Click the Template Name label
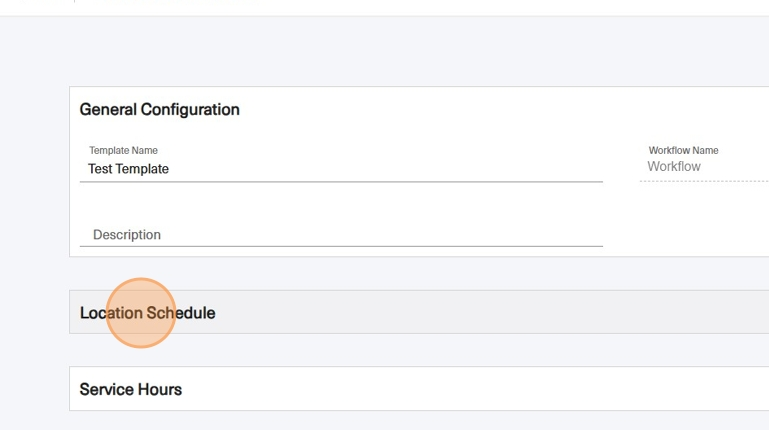This screenshot has height=430, width=769. pos(123,151)
